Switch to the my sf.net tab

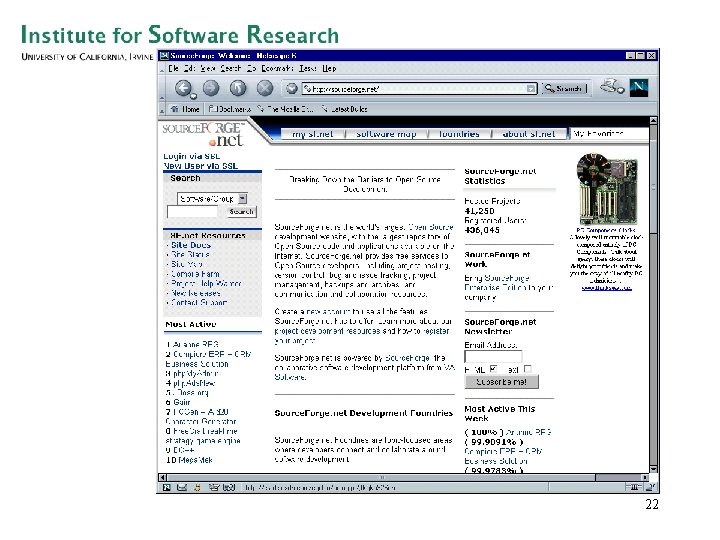[313, 134]
